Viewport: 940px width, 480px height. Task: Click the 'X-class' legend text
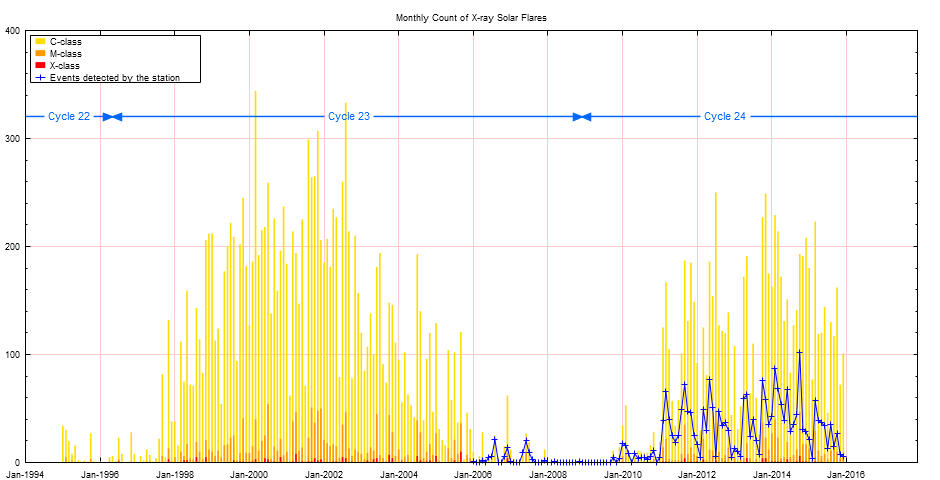pyautogui.click(x=66, y=65)
